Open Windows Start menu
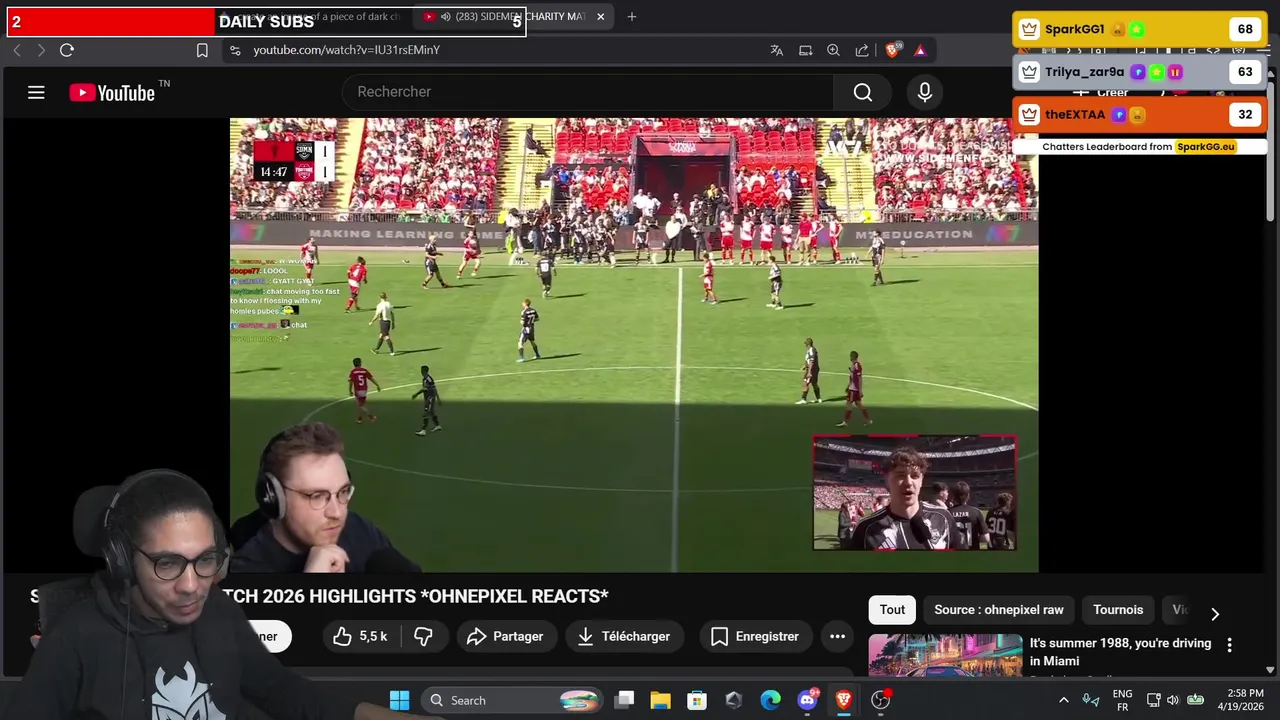 pos(399,700)
